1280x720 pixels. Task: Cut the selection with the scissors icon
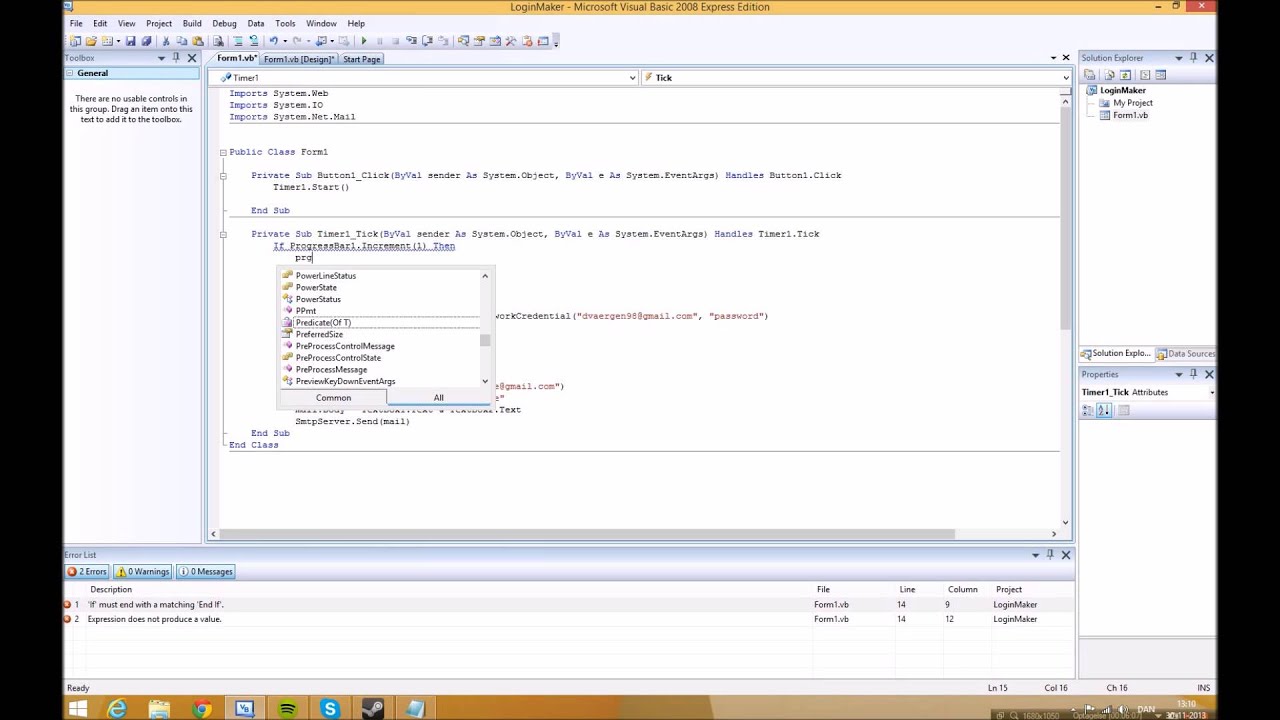pos(166,41)
